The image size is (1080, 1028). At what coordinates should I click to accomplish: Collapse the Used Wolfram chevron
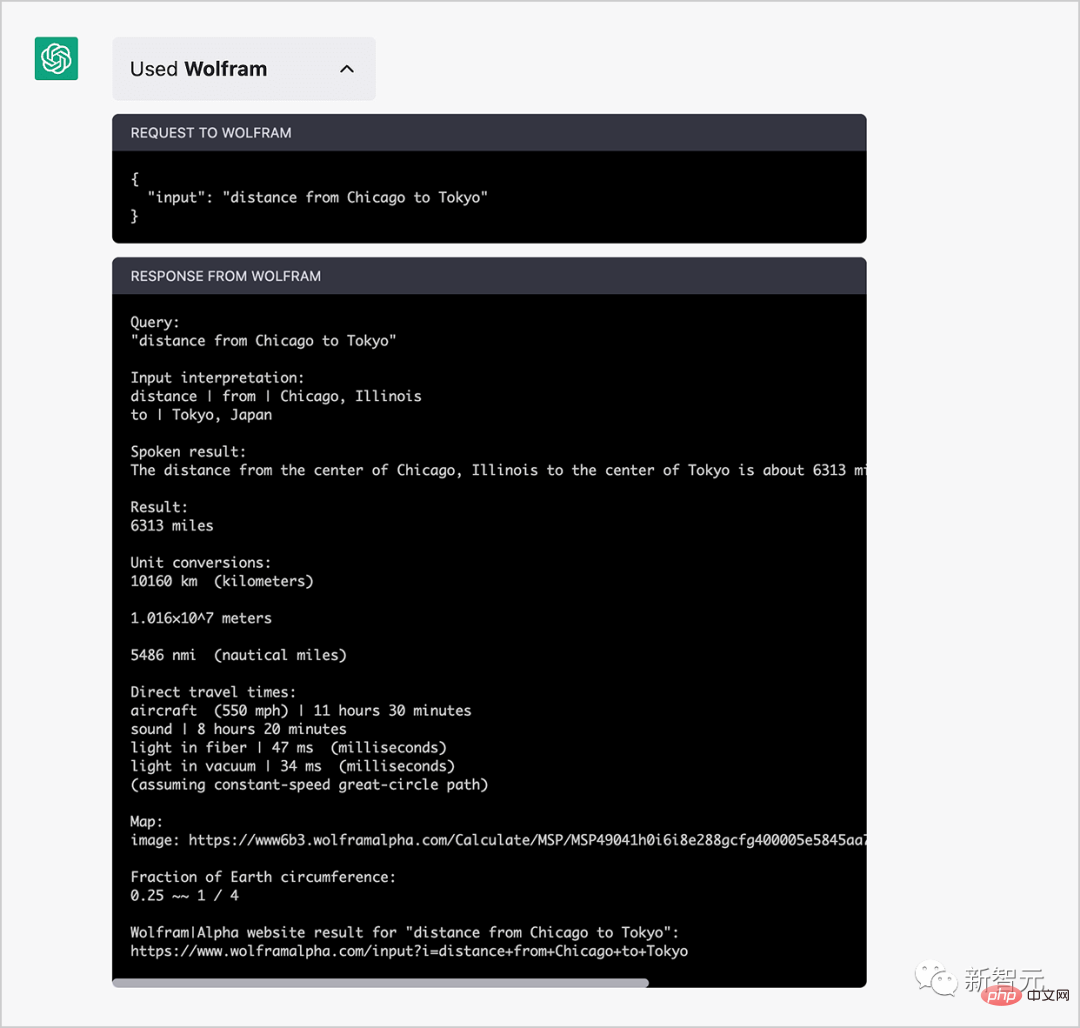pos(347,69)
